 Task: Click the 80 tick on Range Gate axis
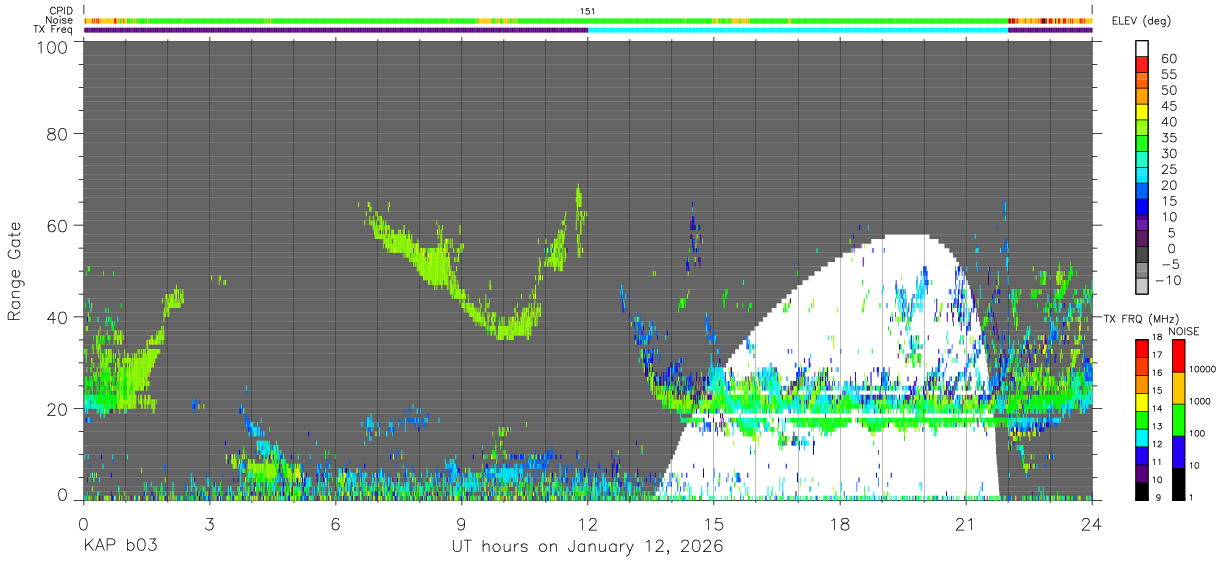point(57,133)
